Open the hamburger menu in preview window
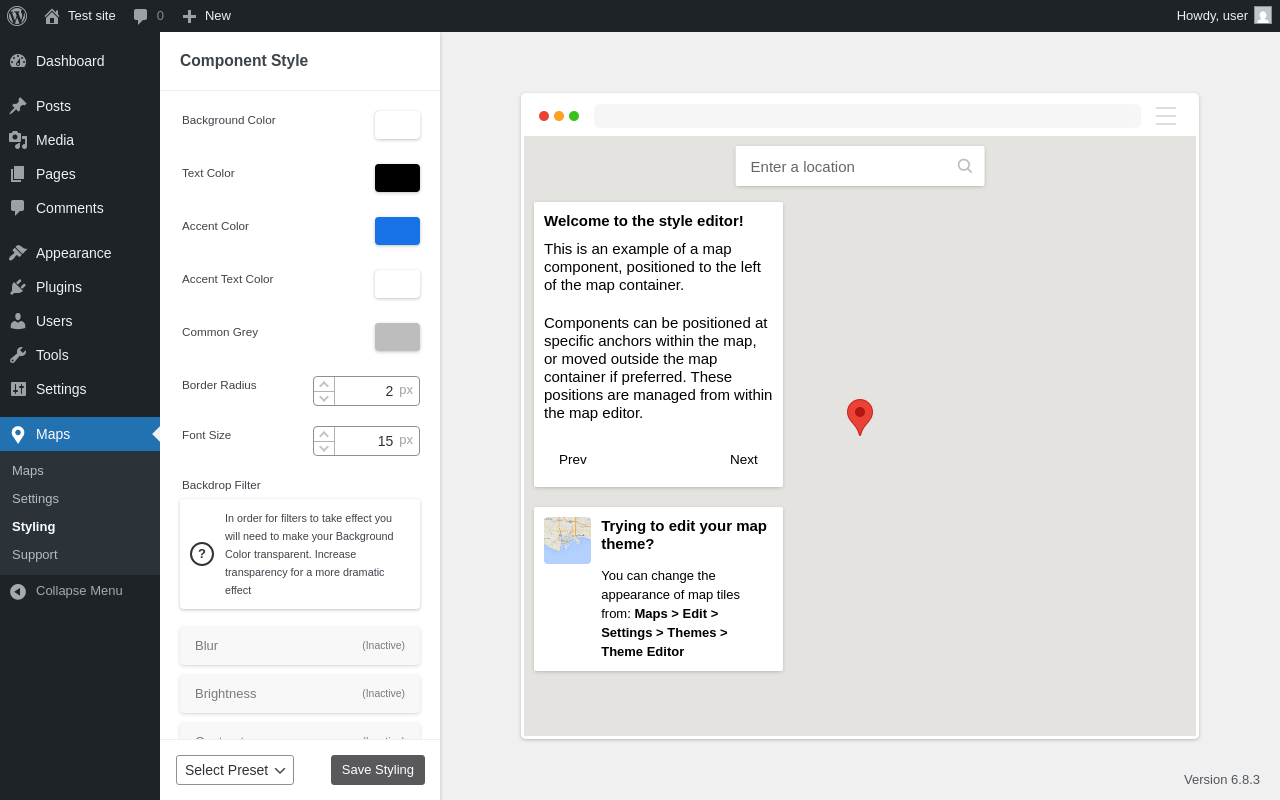The height and width of the screenshot is (800, 1280). (x=1166, y=116)
